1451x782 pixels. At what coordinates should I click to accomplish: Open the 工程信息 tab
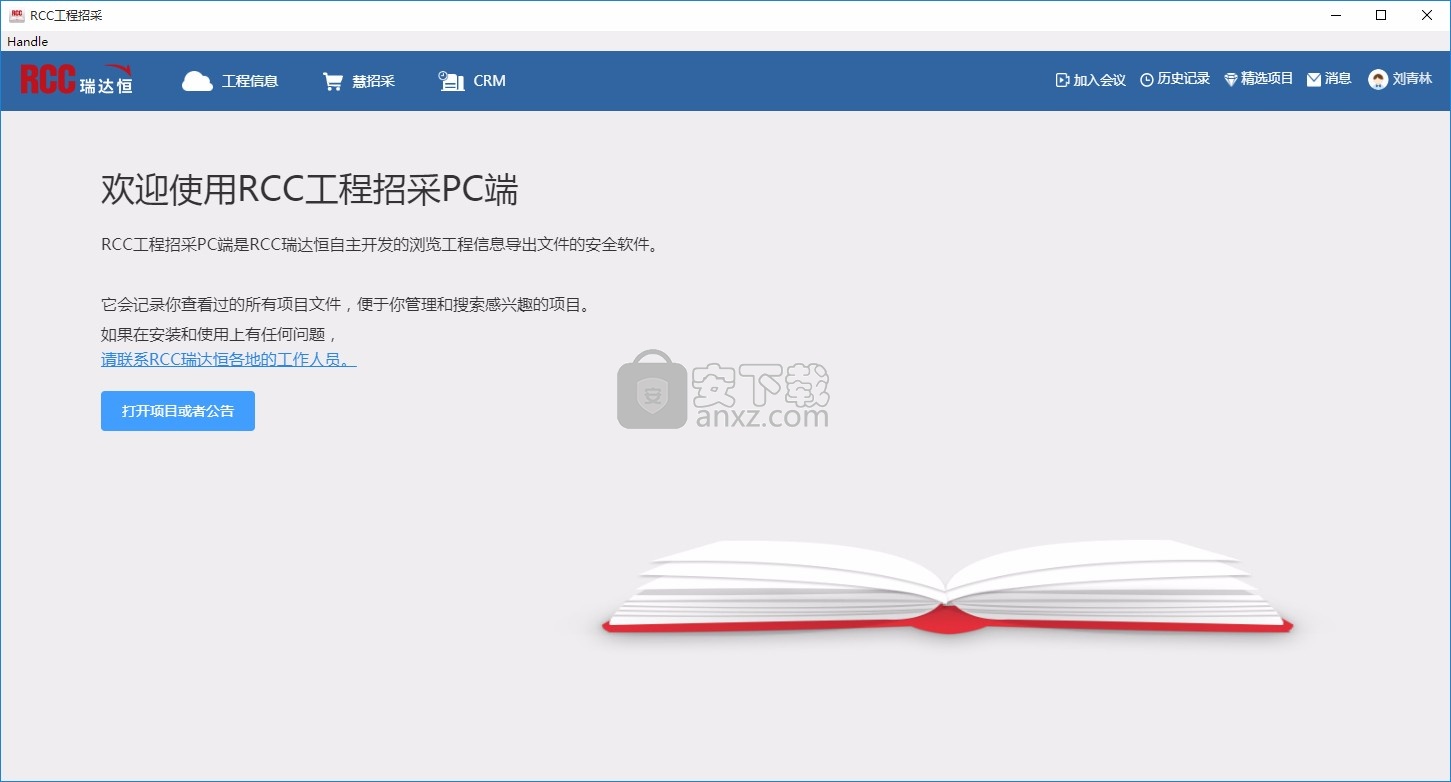pyautogui.click(x=250, y=81)
